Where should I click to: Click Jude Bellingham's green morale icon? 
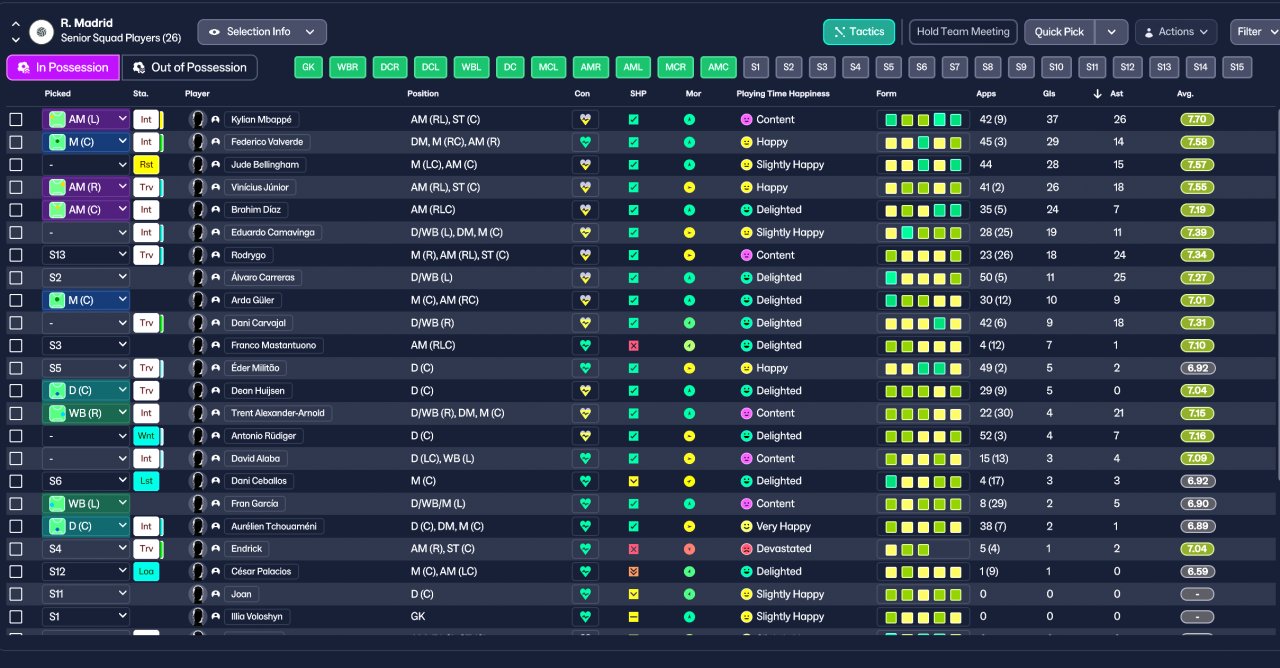pyautogui.click(x=689, y=165)
